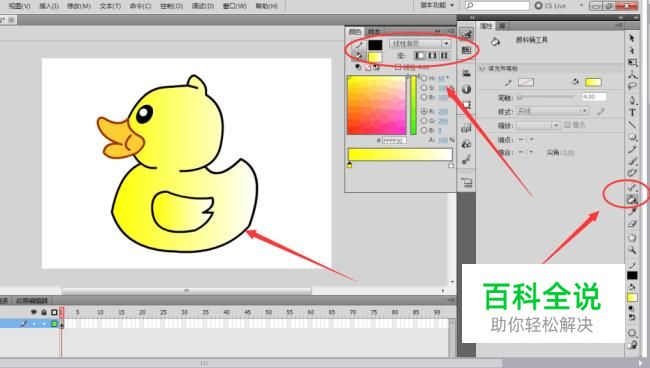Select the Selection arrow tool

click(x=632, y=38)
